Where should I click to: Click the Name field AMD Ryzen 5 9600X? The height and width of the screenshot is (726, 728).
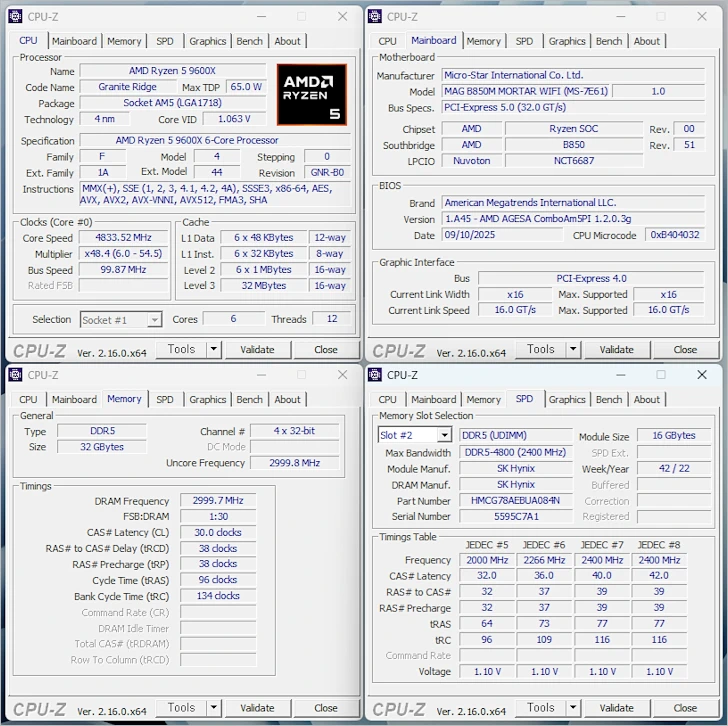[x=172, y=71]
